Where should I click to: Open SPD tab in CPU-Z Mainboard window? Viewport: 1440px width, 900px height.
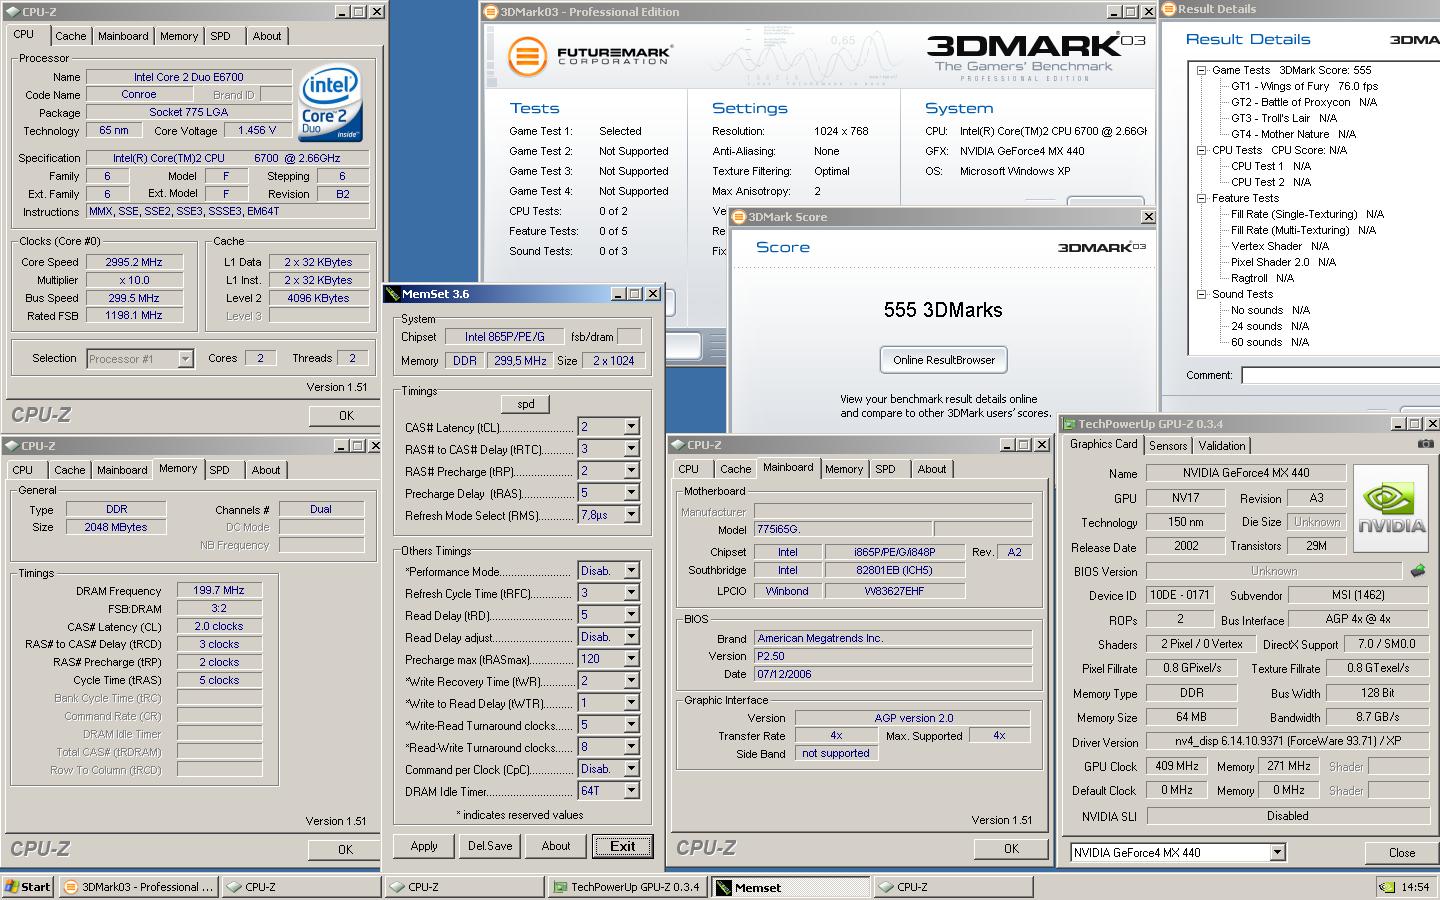885,469
